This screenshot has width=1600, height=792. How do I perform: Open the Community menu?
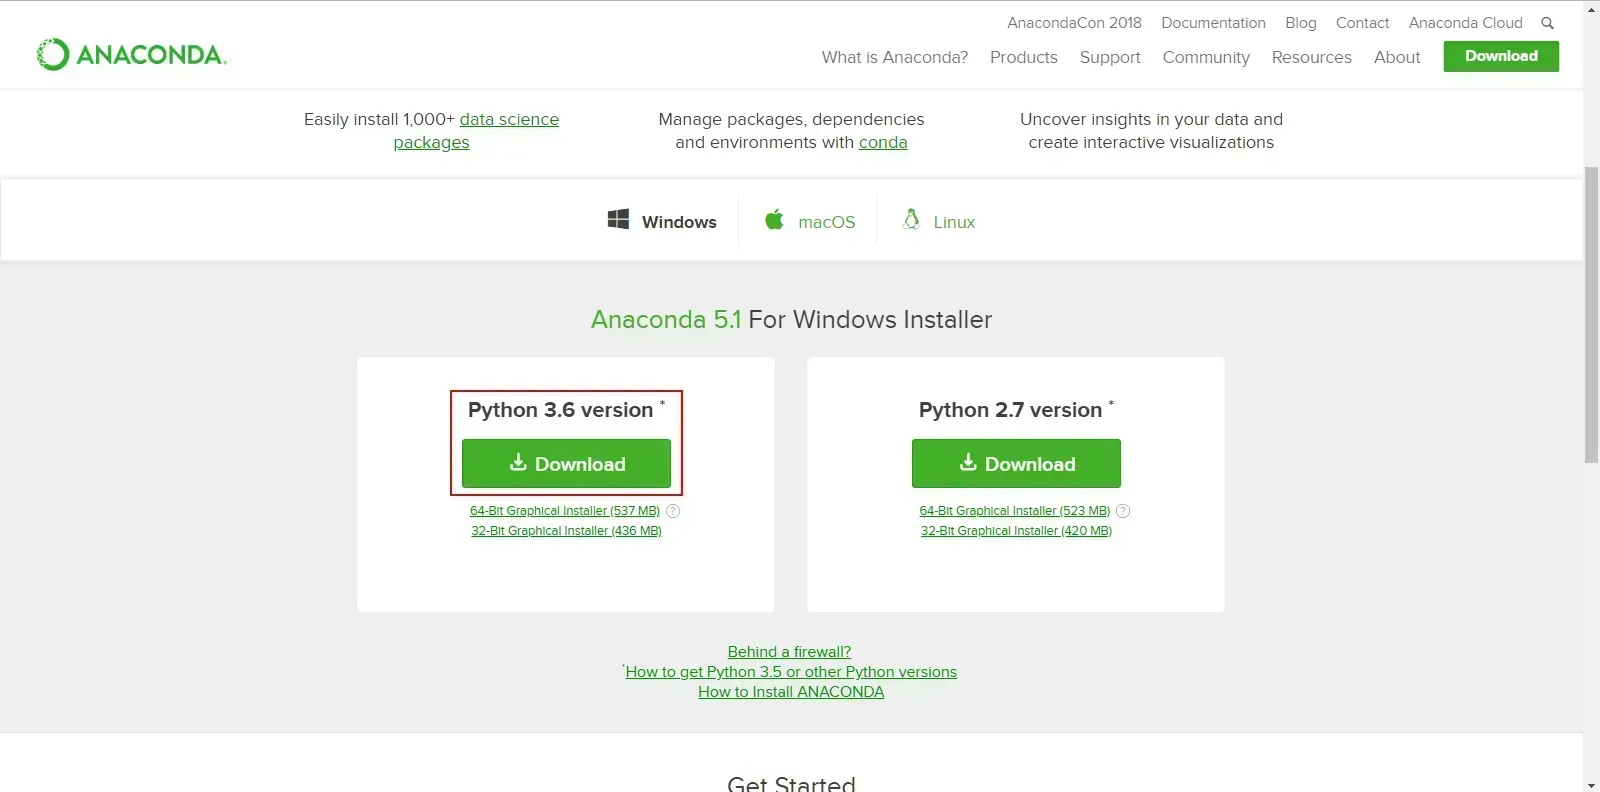[1206, 57]
